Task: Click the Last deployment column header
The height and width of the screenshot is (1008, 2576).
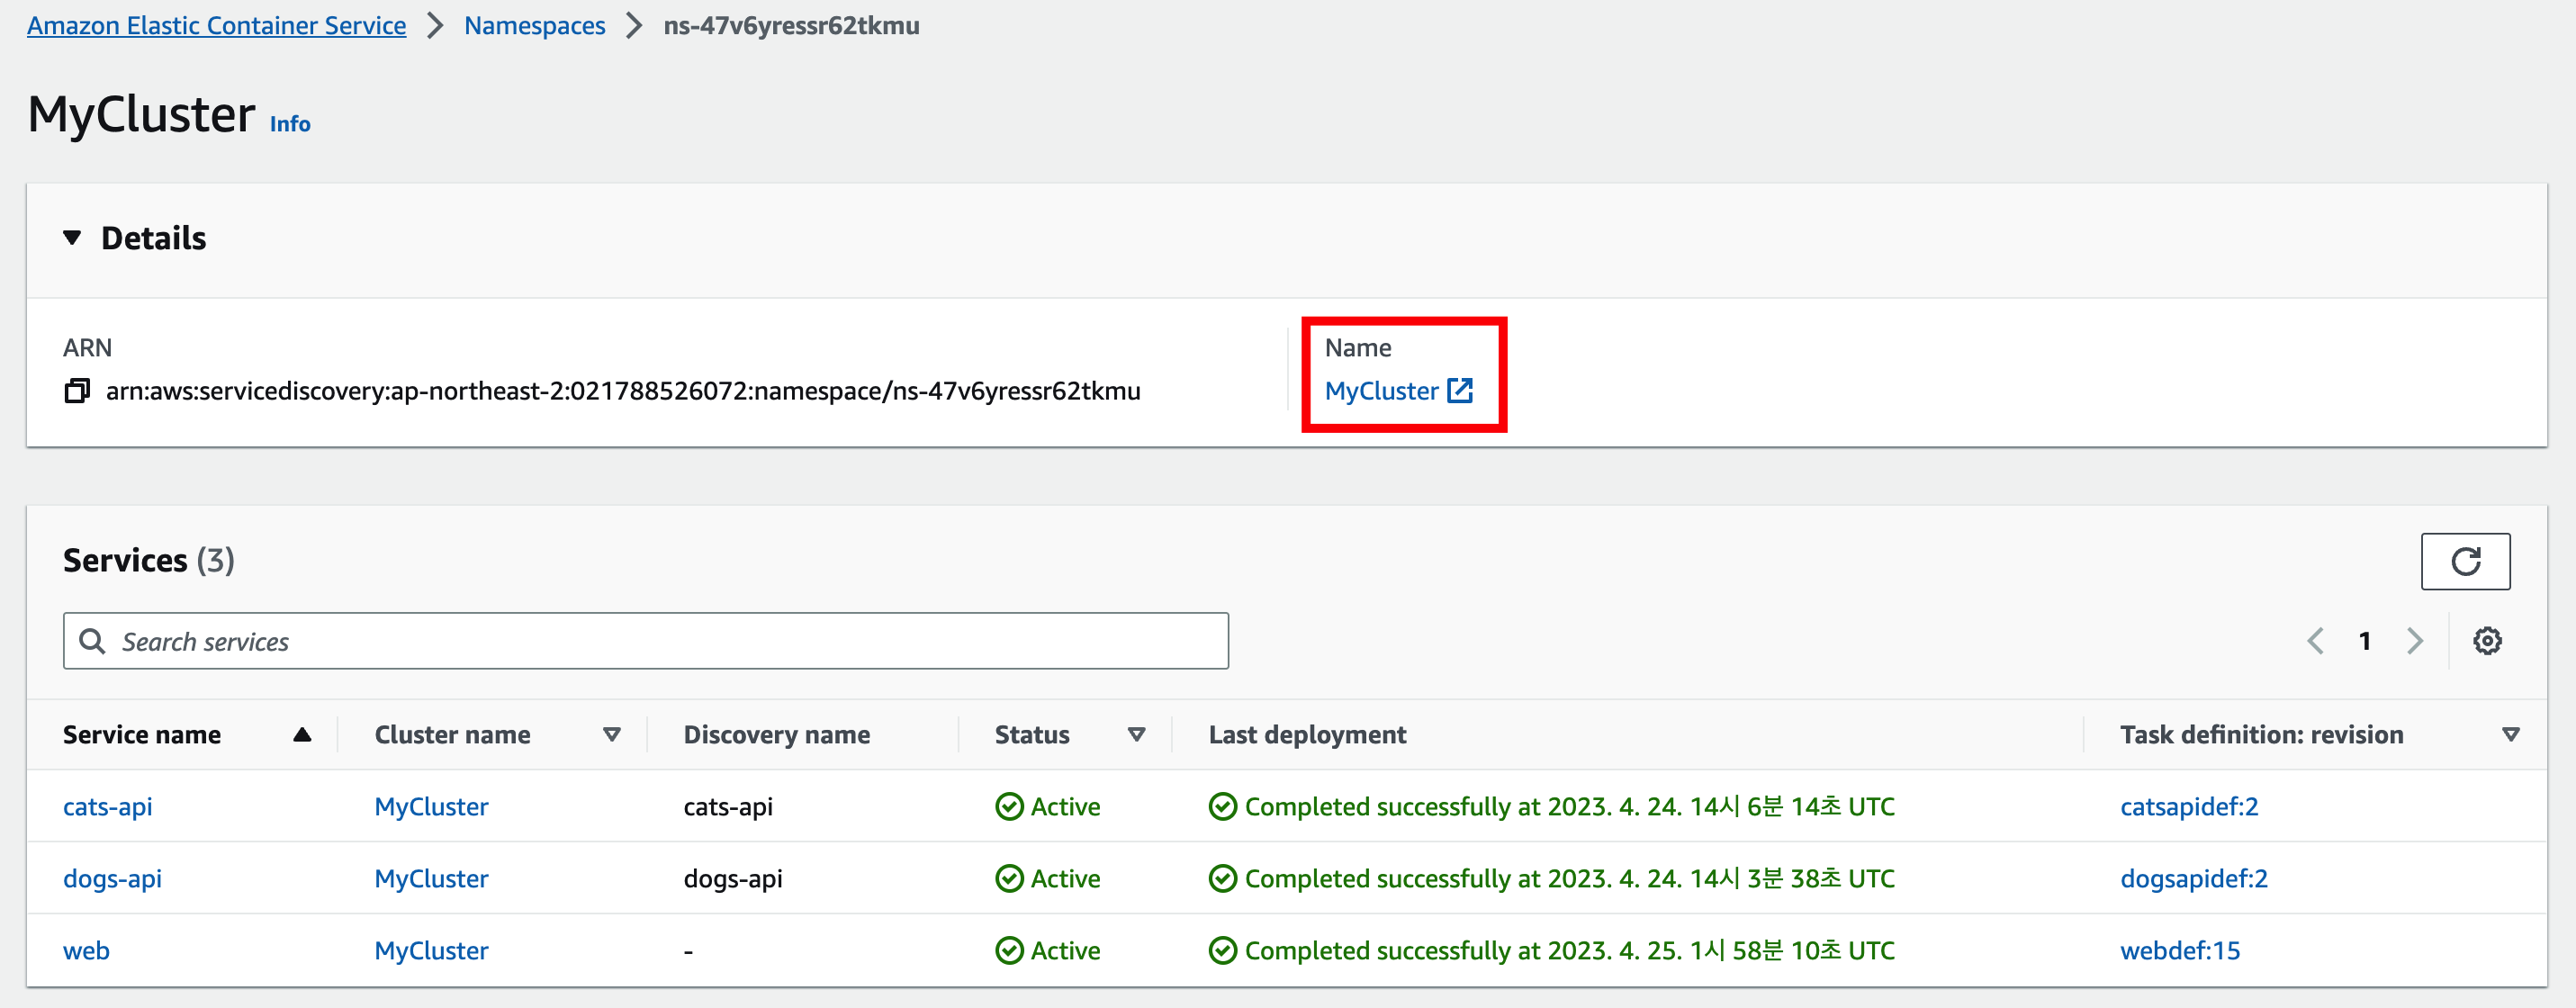Action: pos(1306,735)
